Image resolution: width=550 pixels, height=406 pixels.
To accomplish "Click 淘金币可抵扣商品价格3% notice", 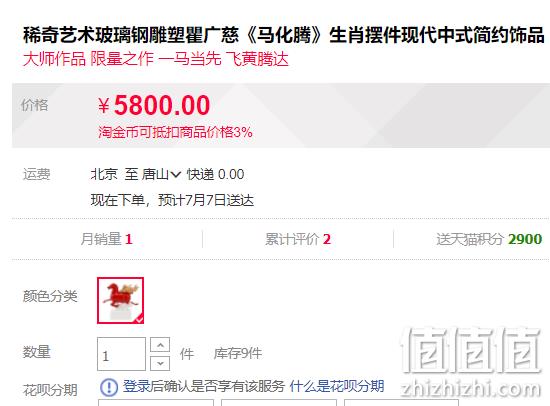I will coord(175,132).
